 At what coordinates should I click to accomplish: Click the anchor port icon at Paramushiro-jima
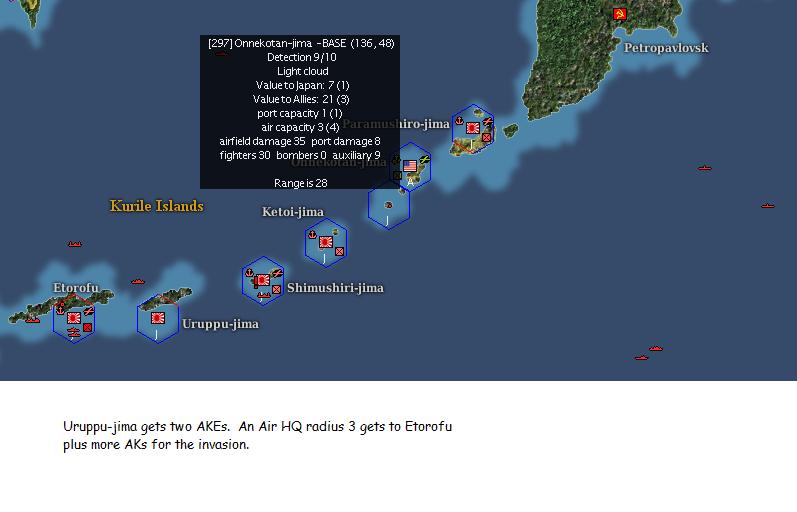click(x=458, y=121)
